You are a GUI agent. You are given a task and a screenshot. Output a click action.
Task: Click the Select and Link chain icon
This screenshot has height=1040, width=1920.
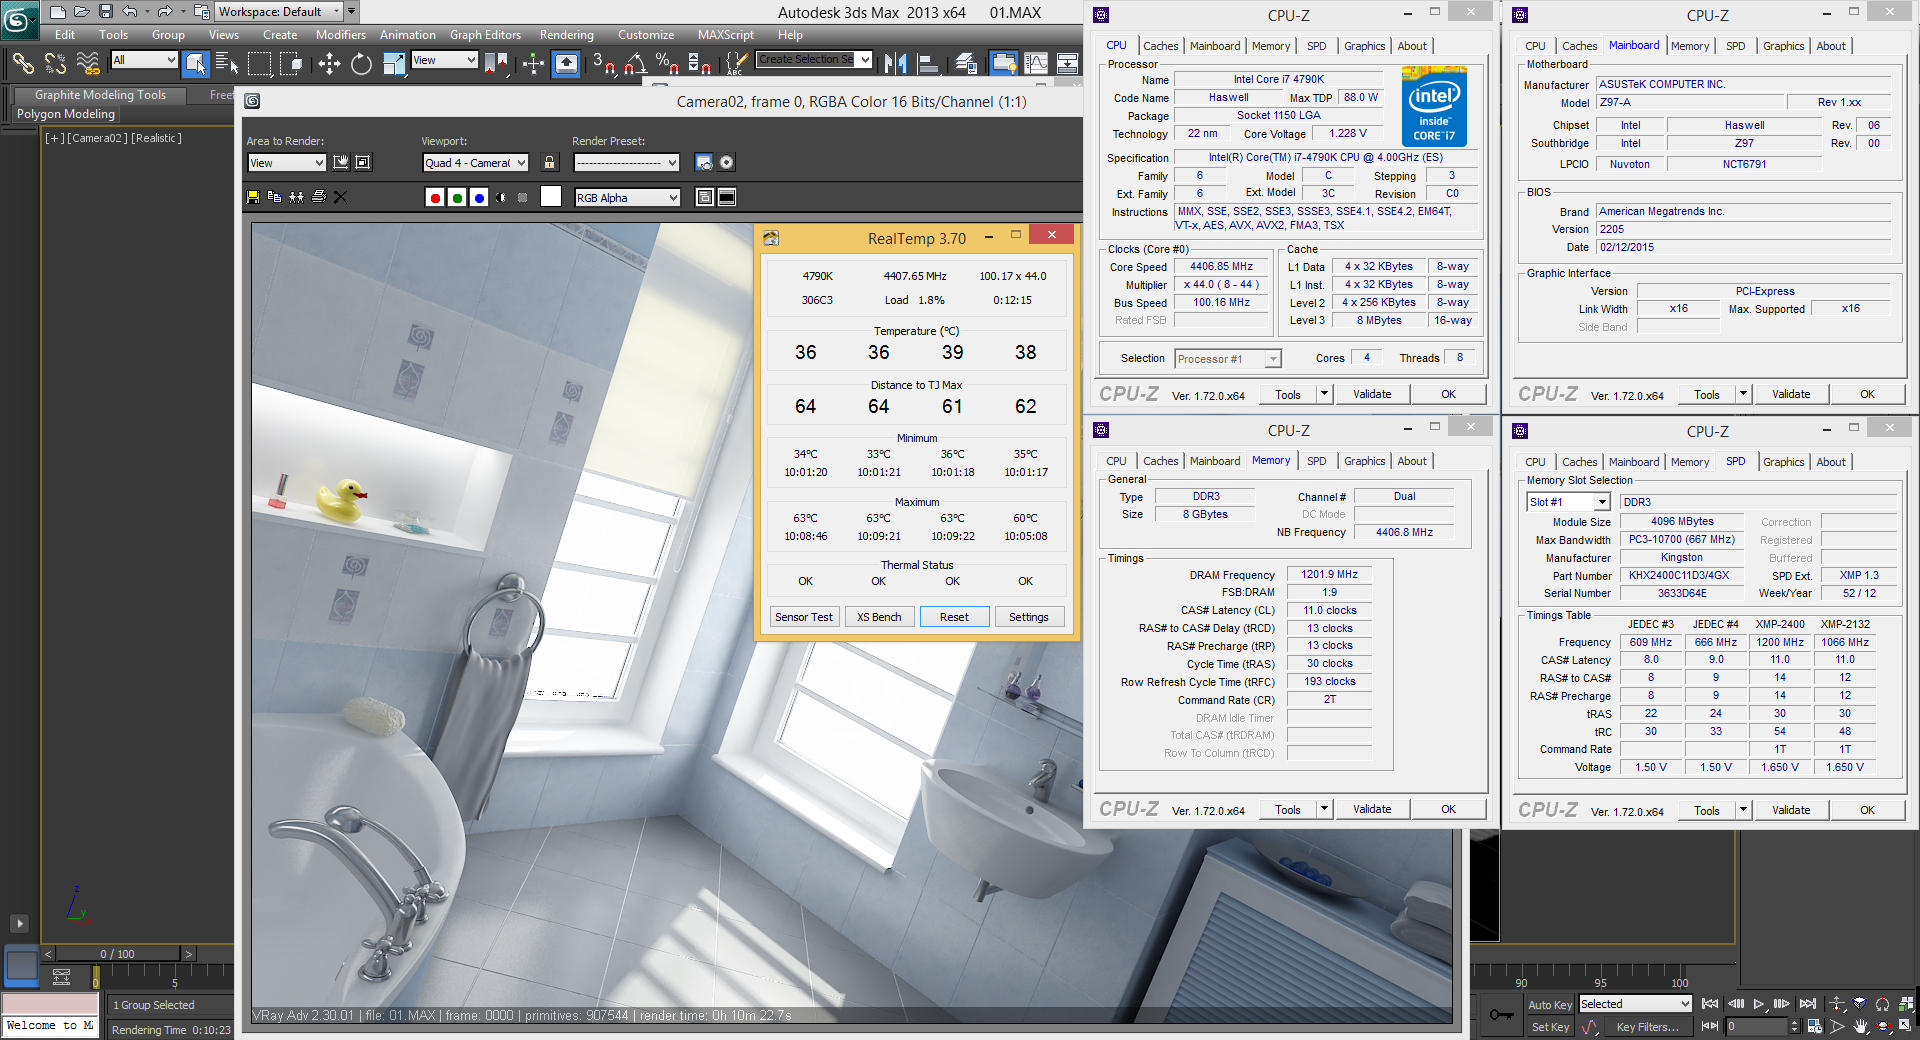pos(22,64)
